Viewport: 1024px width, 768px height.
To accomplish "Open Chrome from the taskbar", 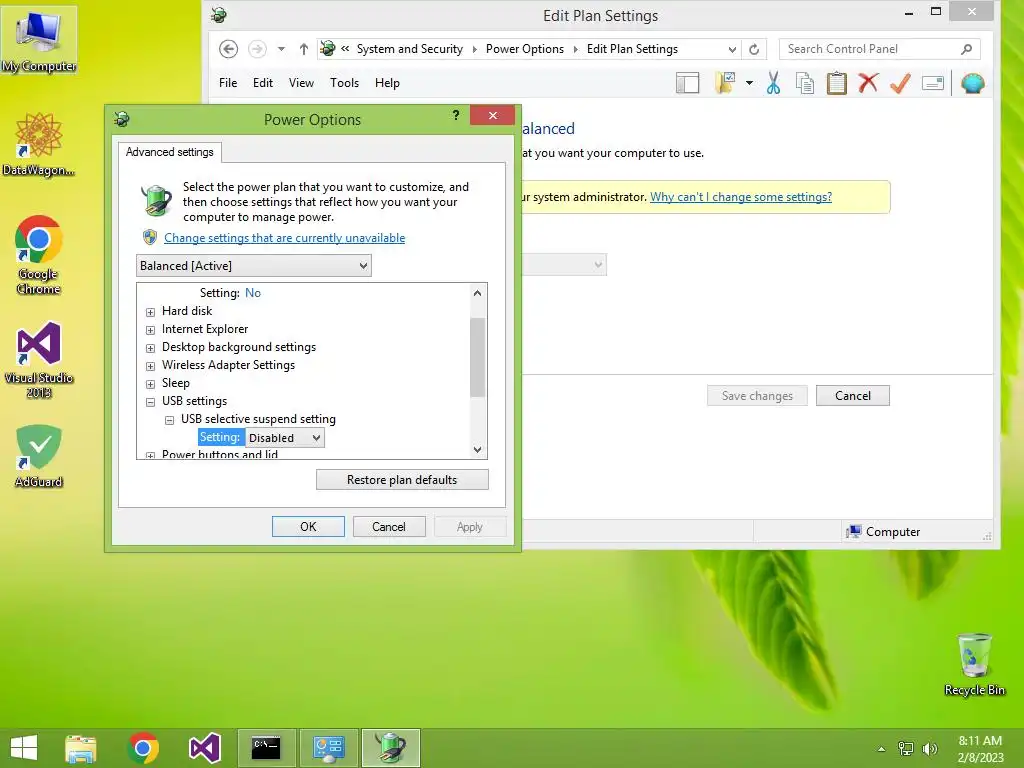I will tap(143, 748).
